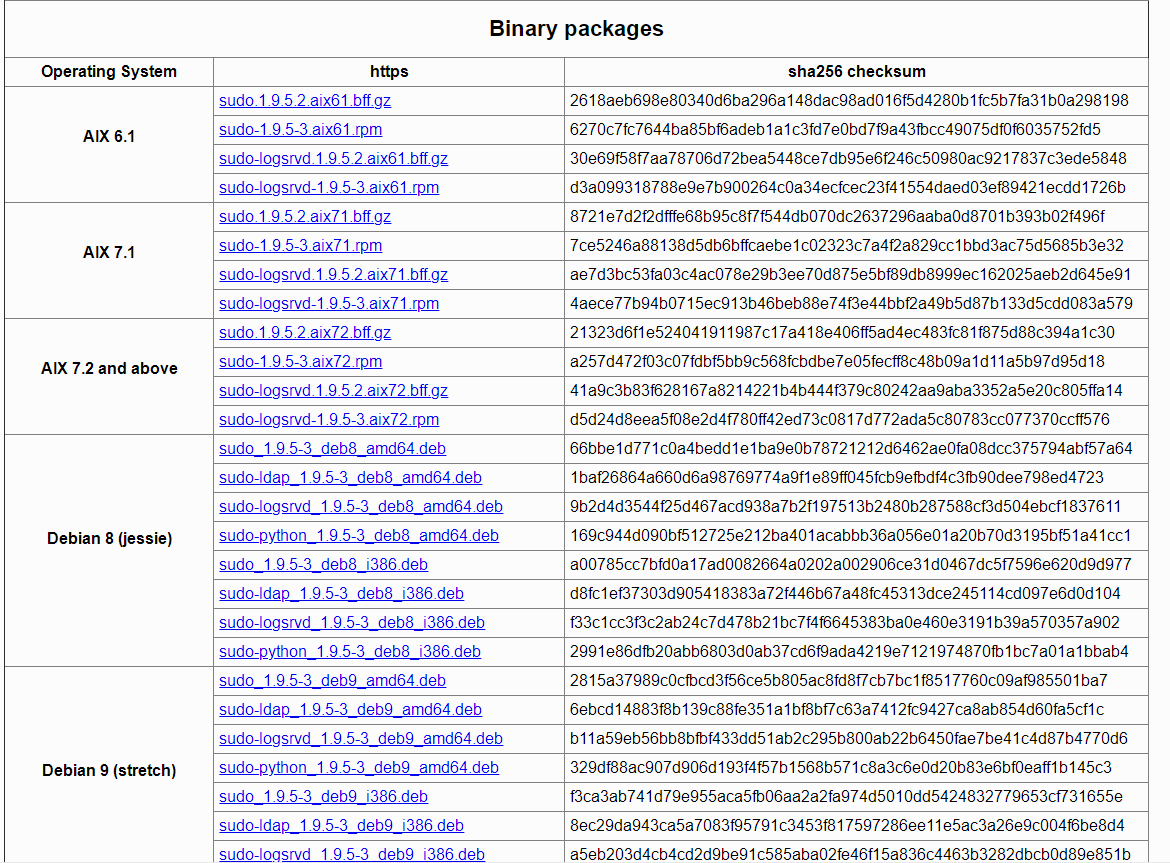This screenshot has height=863, width=1170.
Task: Click sudo-1.9.5-3.aix72.rpm link
Action: [300, 362]
